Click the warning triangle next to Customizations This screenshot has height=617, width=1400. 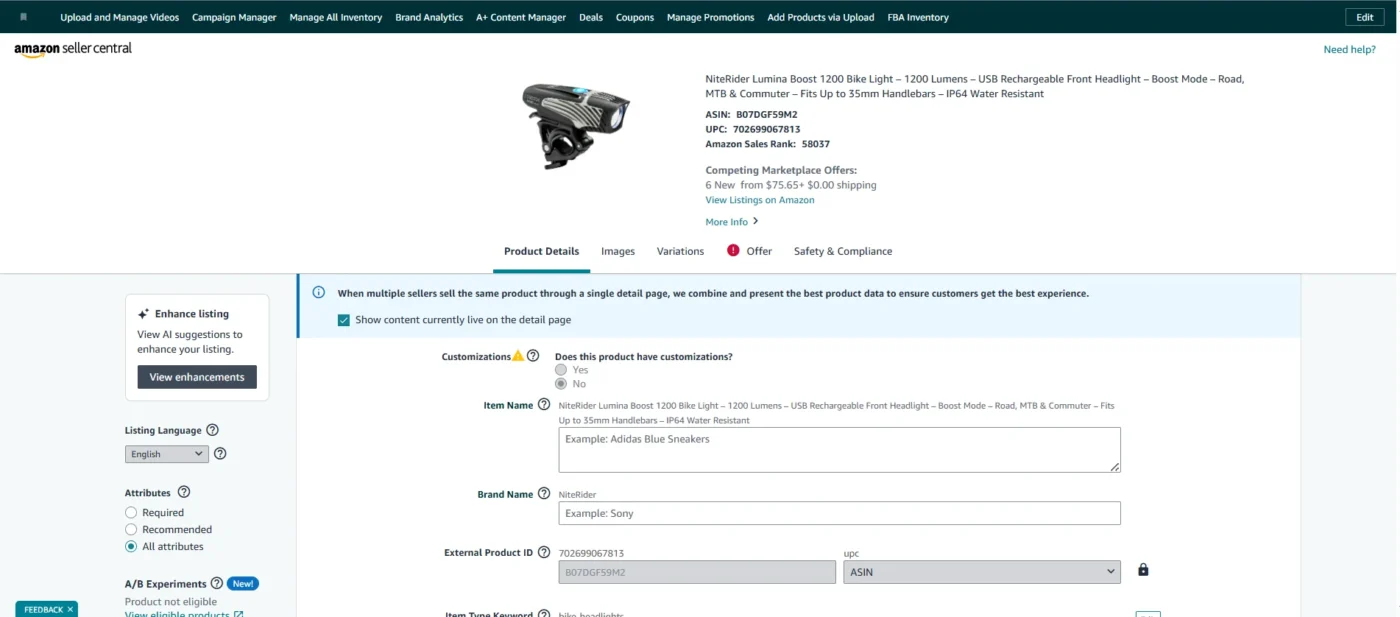coord(518,356)
